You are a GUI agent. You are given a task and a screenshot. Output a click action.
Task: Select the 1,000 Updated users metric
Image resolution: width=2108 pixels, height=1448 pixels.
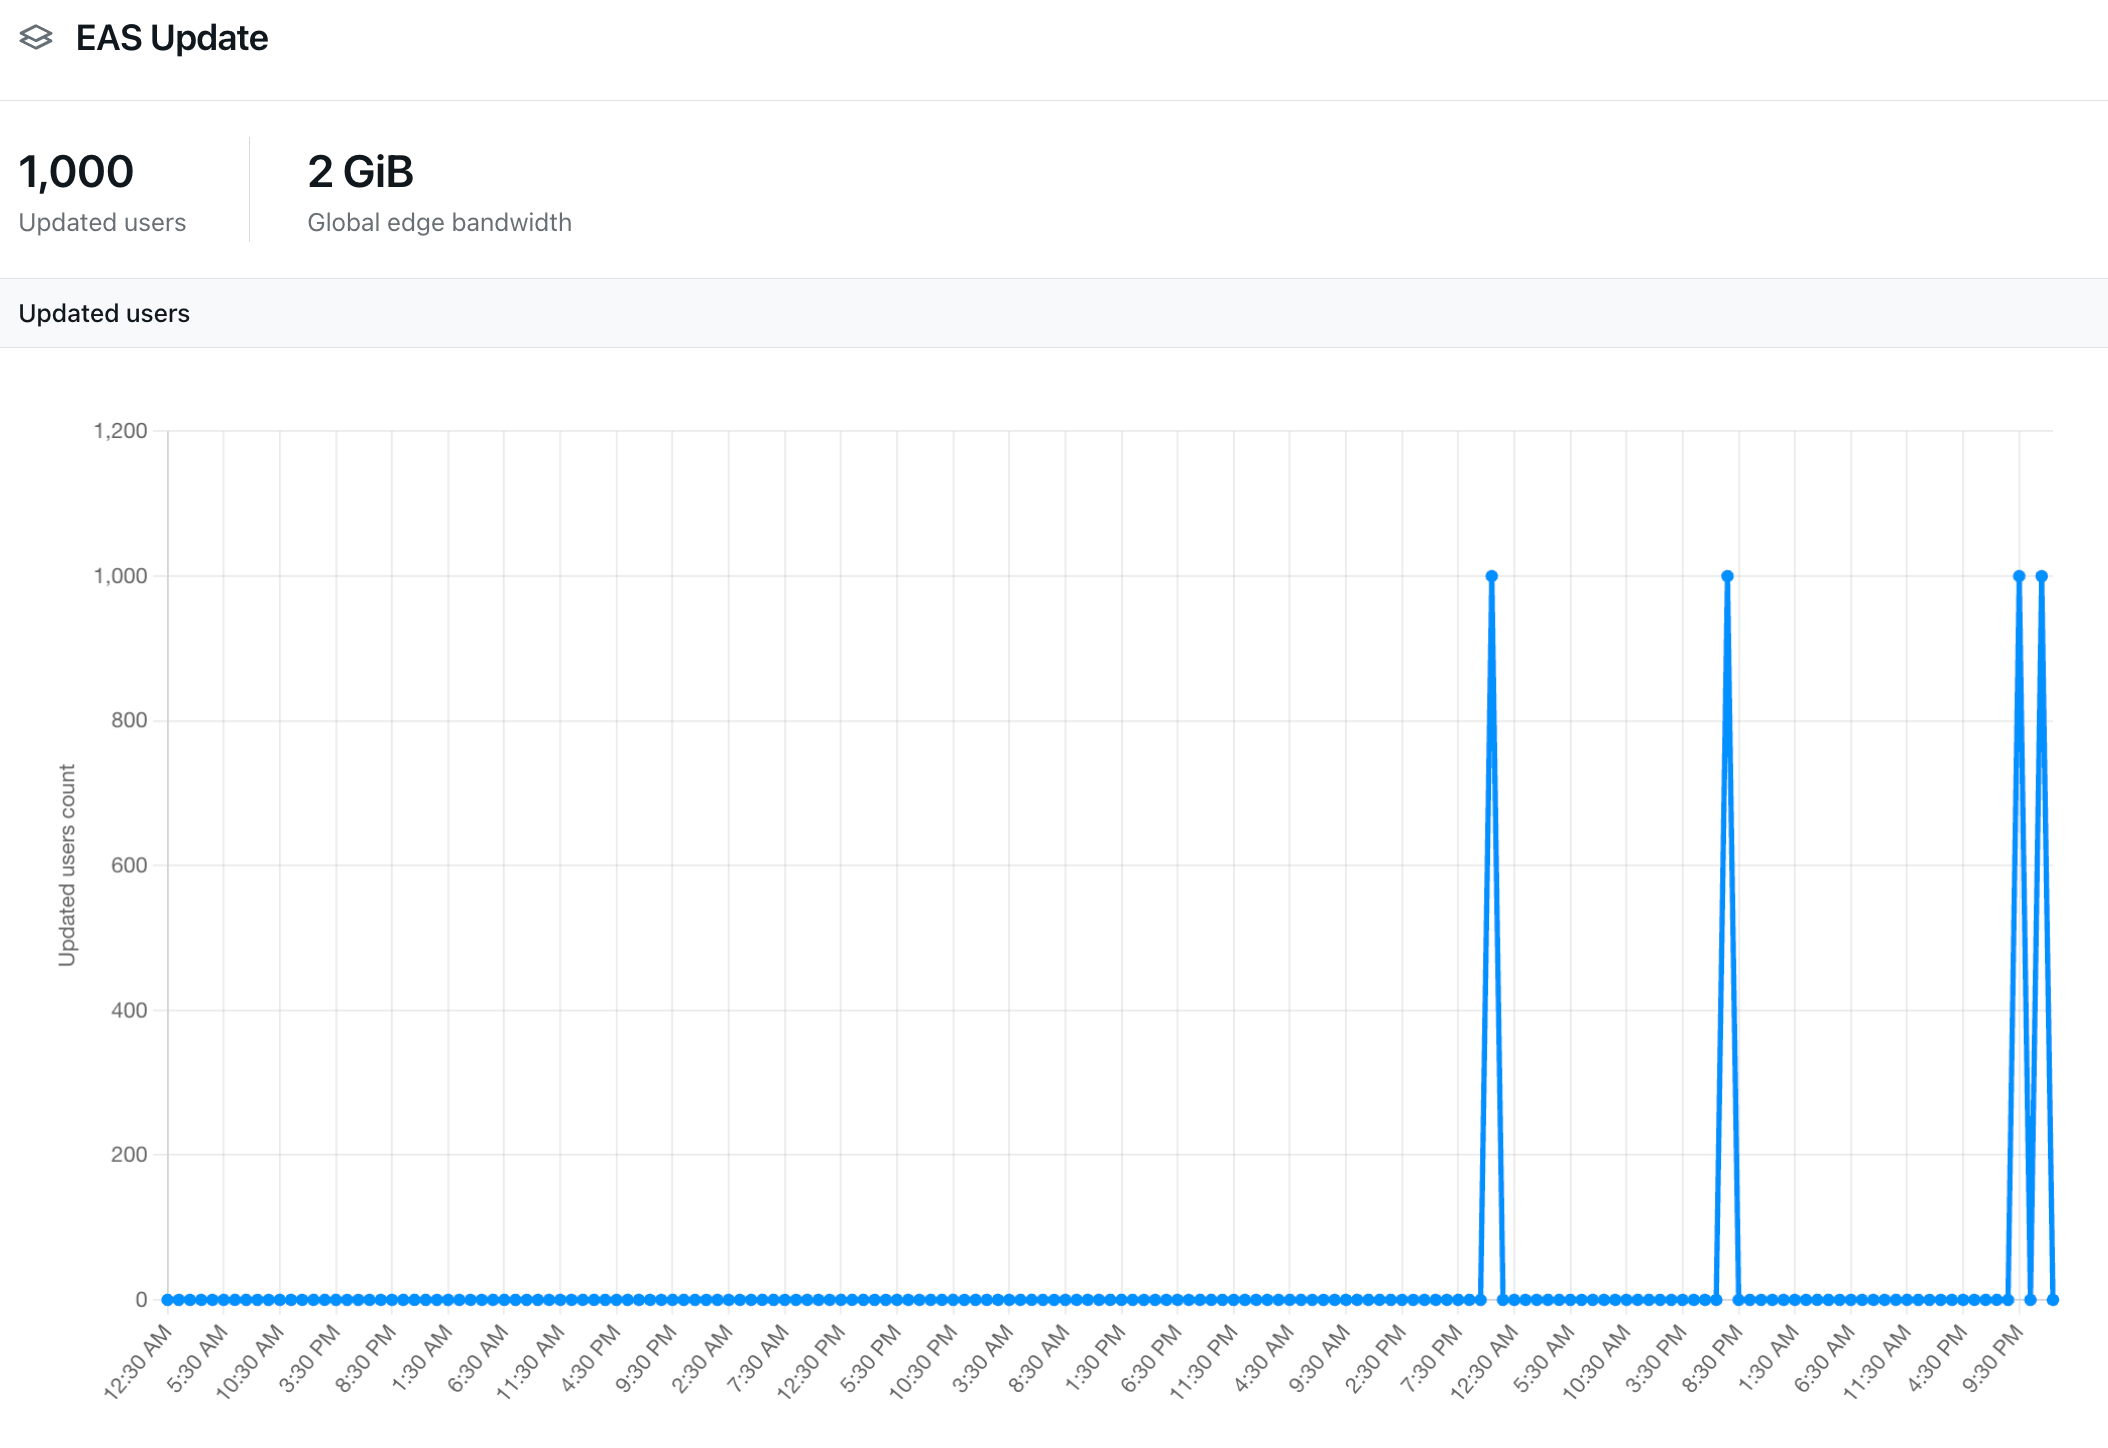click(76, 171)
